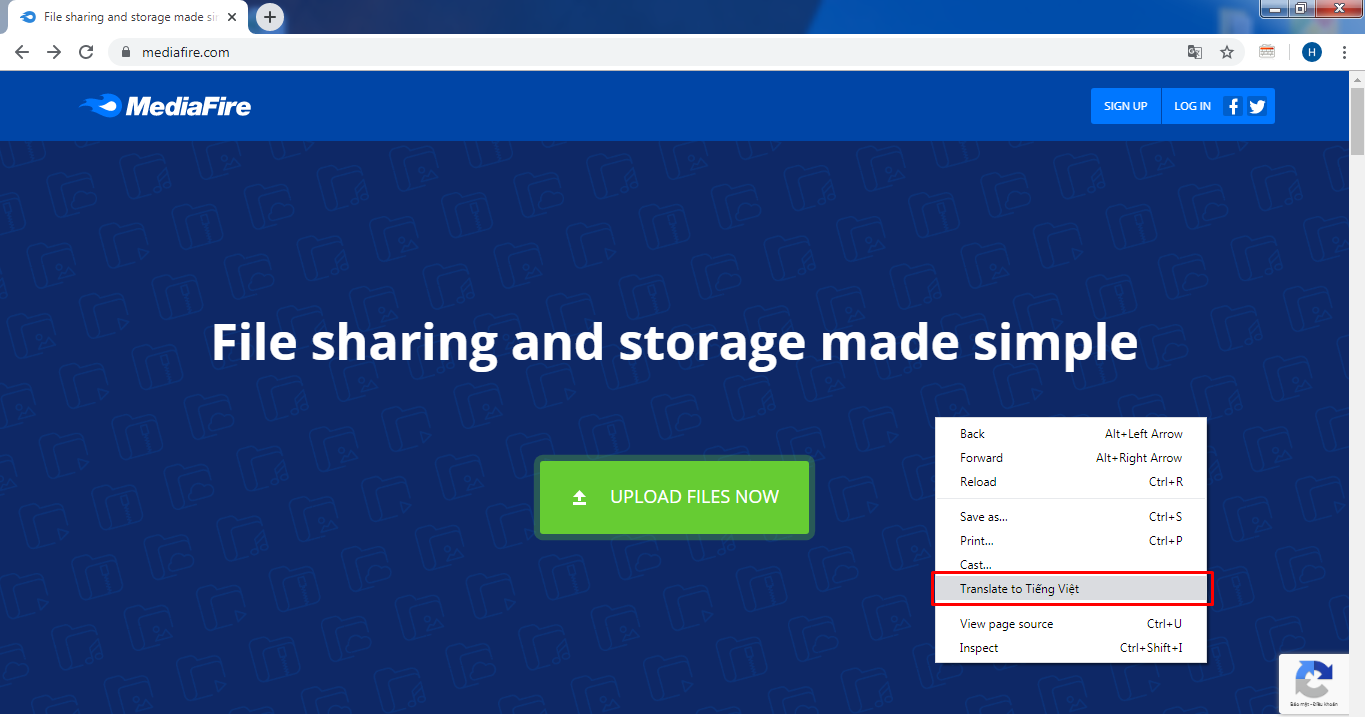This screenshot has width=1365, height=717.
Task: Open the Chrome three-dot menu
Action: [x=1344, y=52]
